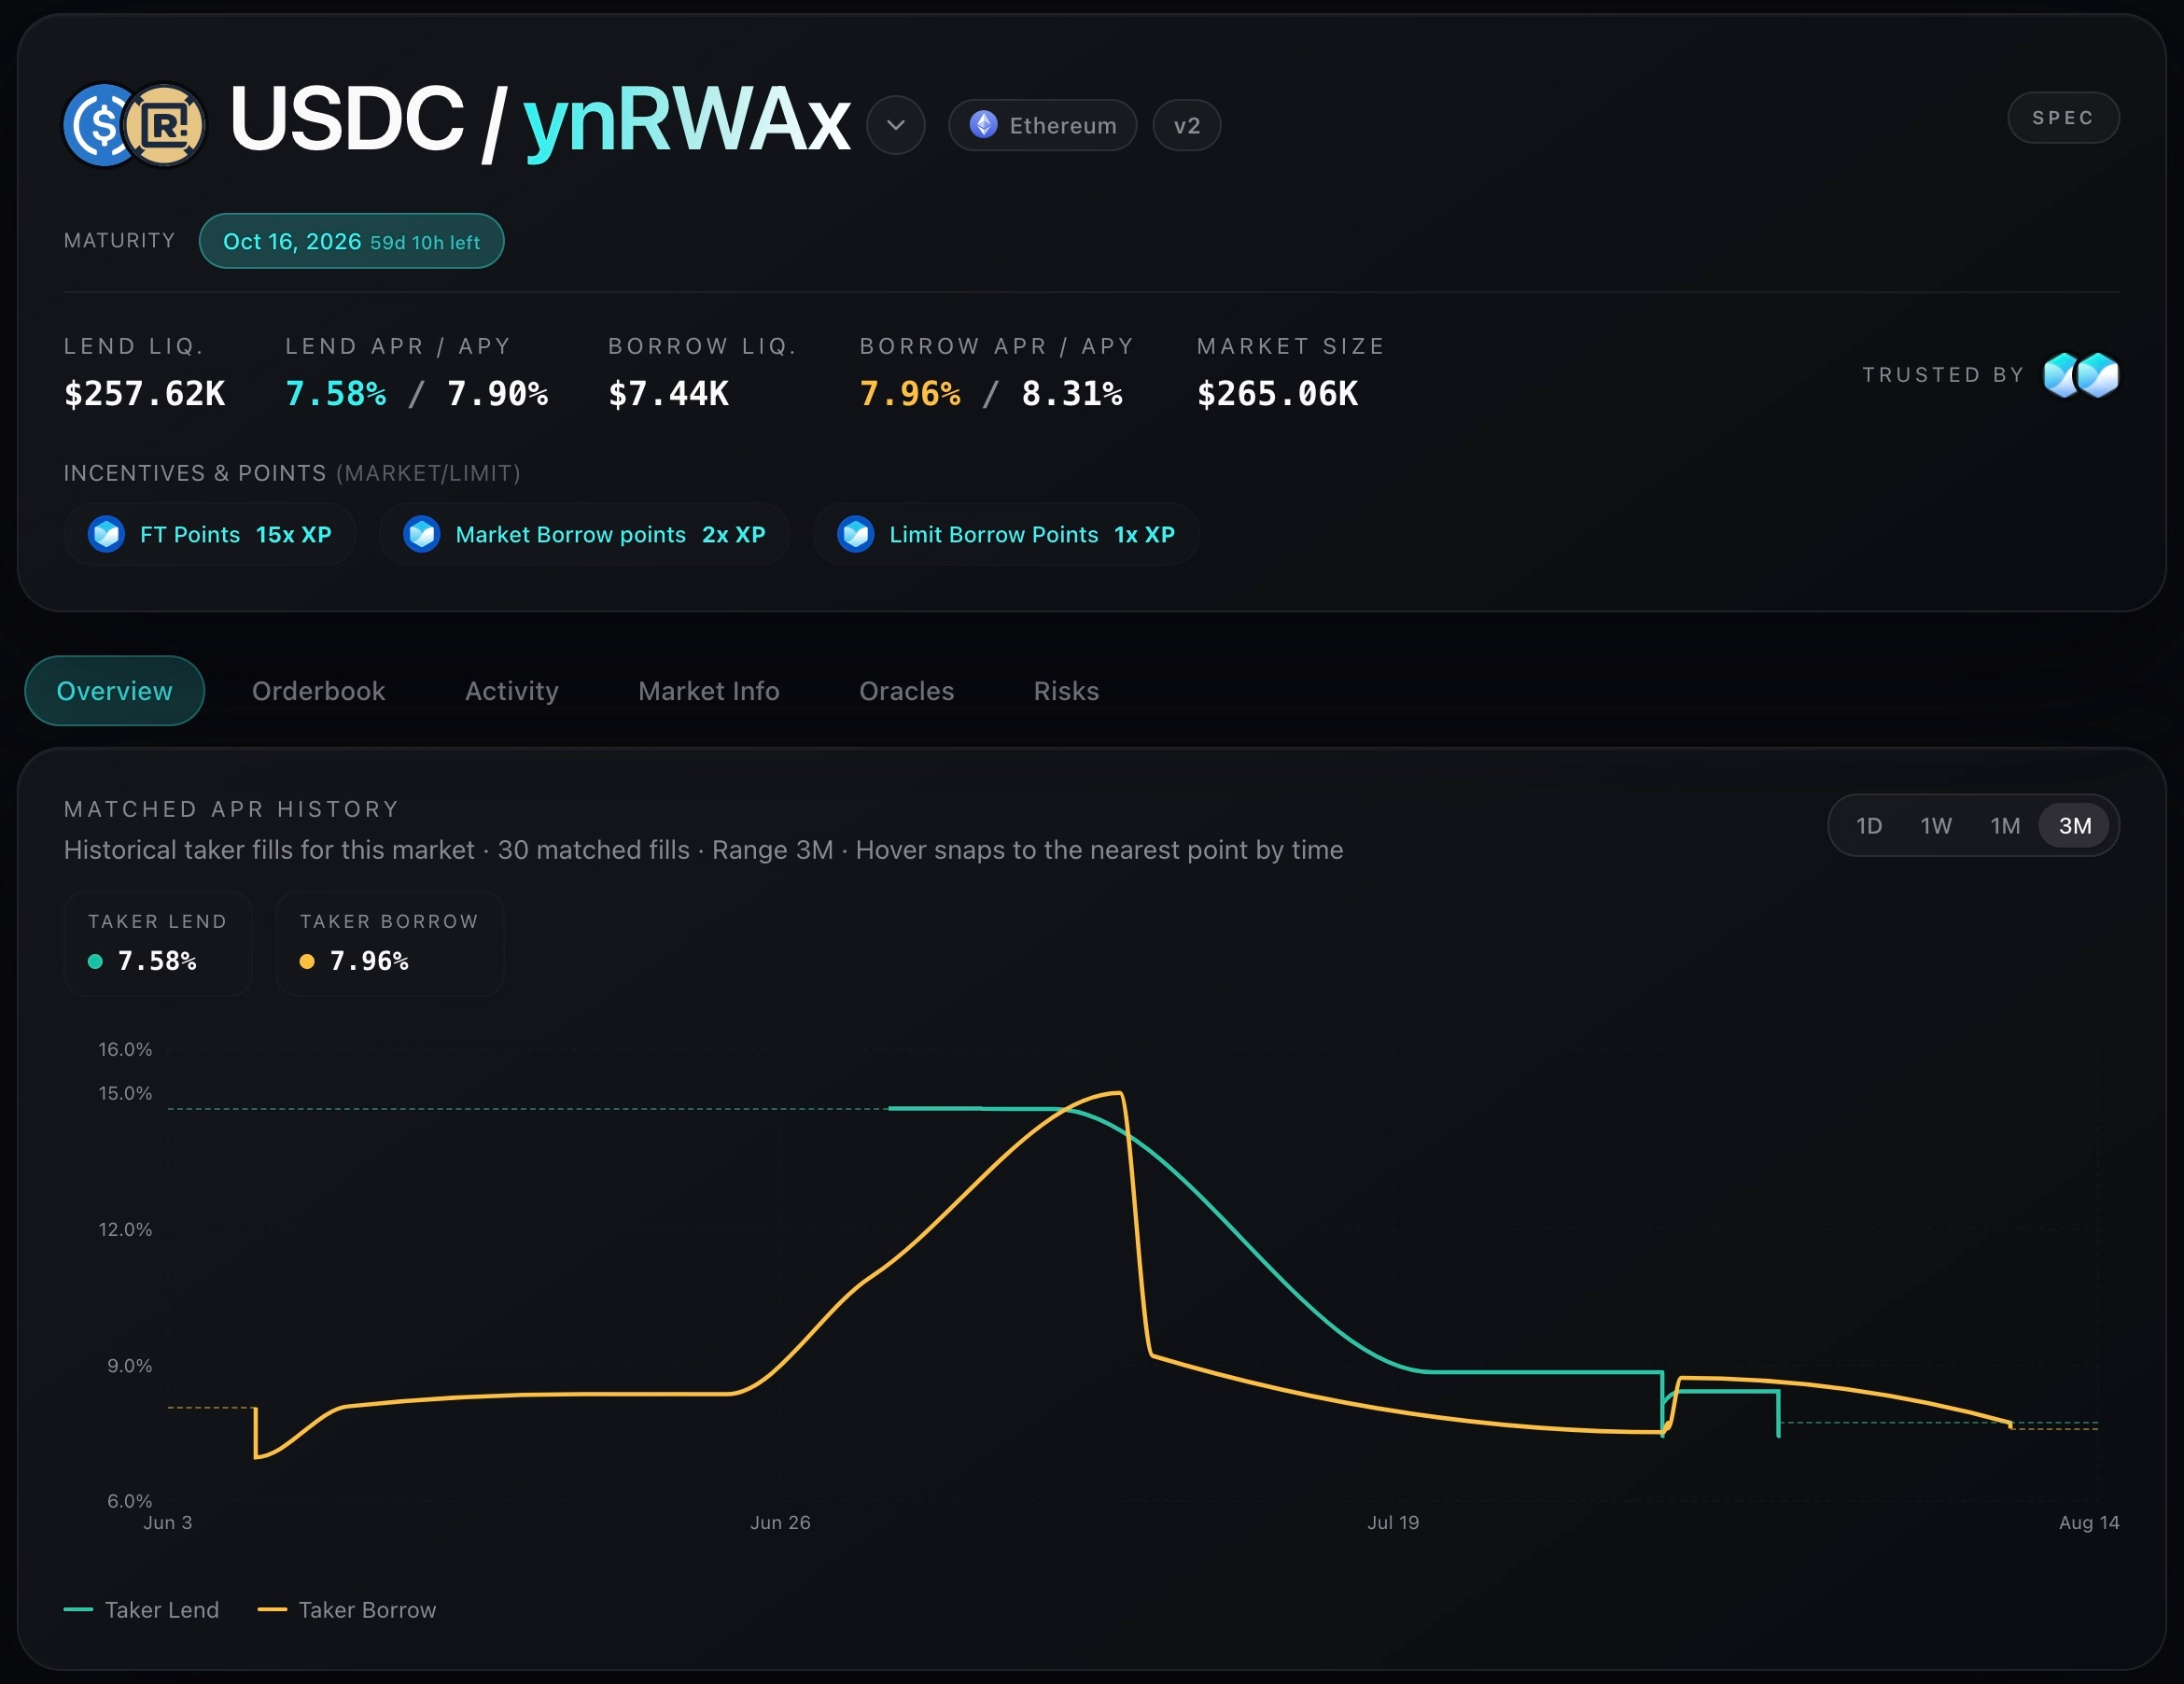Viewport: 2184px width, 1684px height.
Task: Click the Jul 19 axis label
Action: point(1393,1522)
